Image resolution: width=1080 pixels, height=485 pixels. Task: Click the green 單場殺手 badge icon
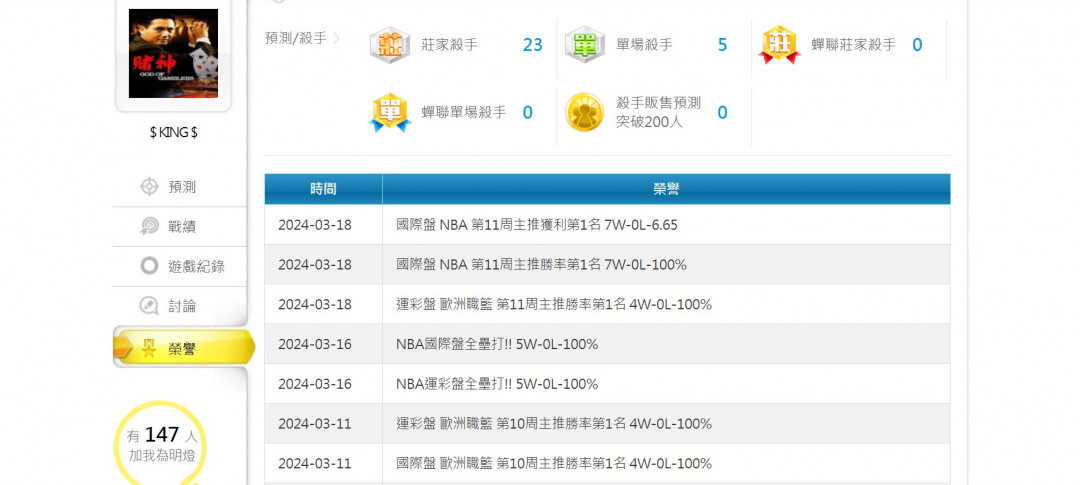pos(584,45)
